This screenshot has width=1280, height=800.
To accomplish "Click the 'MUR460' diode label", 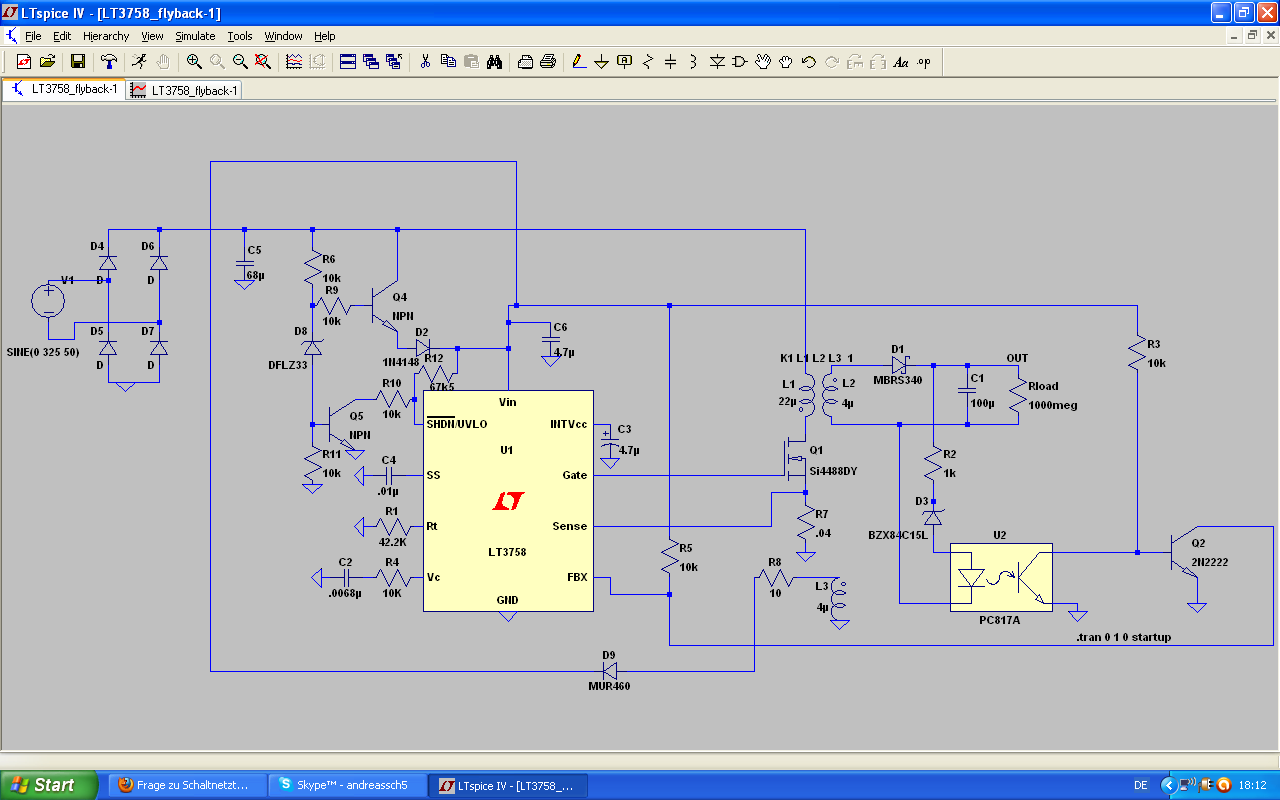I will click(609, 686).
